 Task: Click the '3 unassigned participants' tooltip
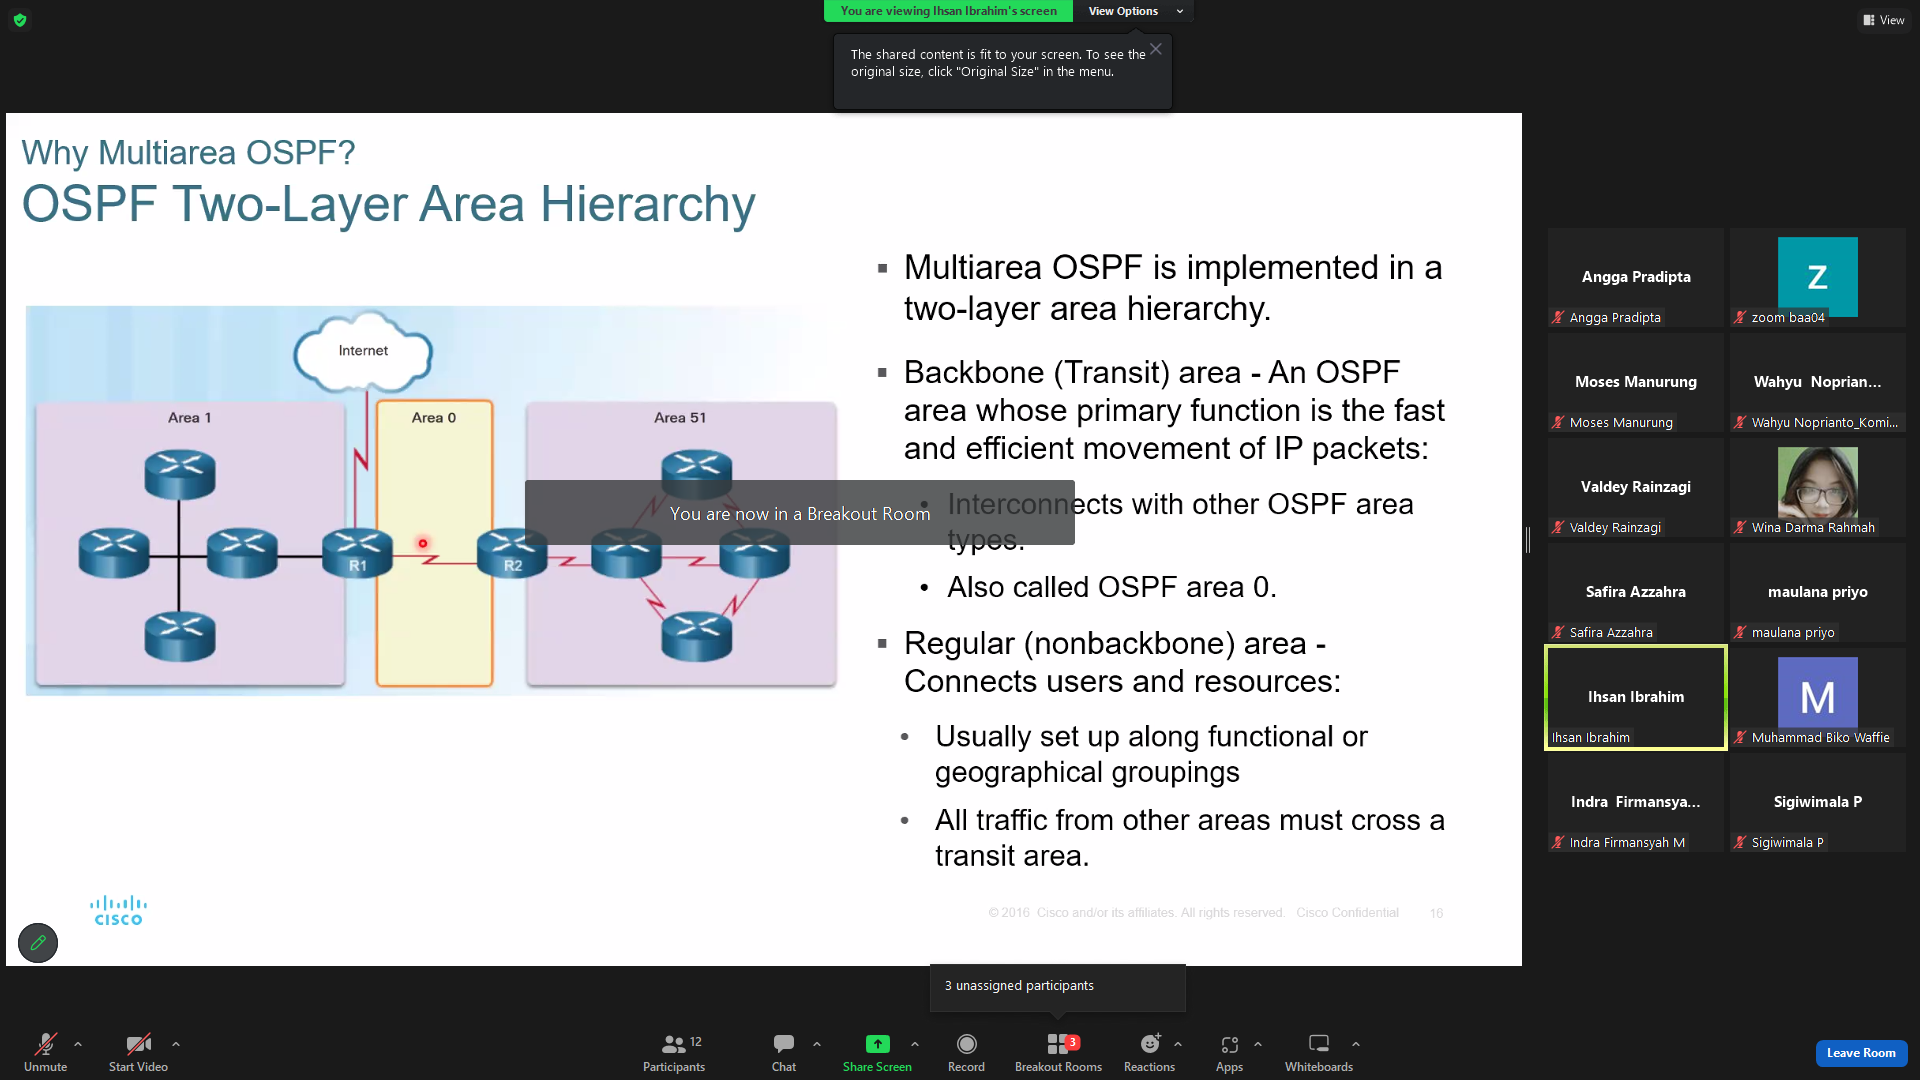1057,986
